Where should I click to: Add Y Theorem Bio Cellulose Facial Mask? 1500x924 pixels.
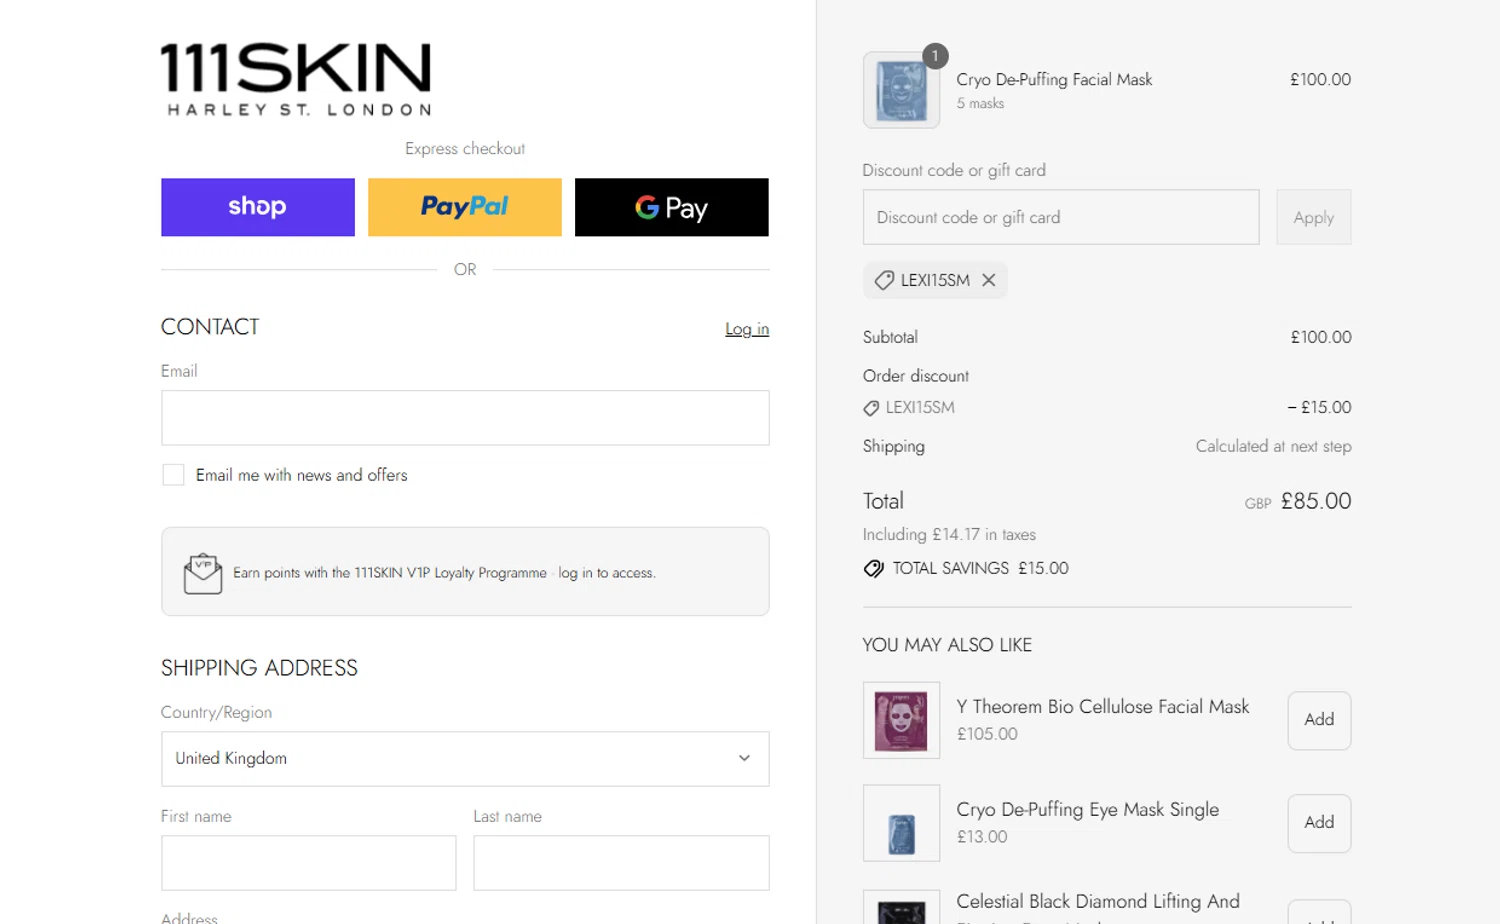coord(1319,720)
